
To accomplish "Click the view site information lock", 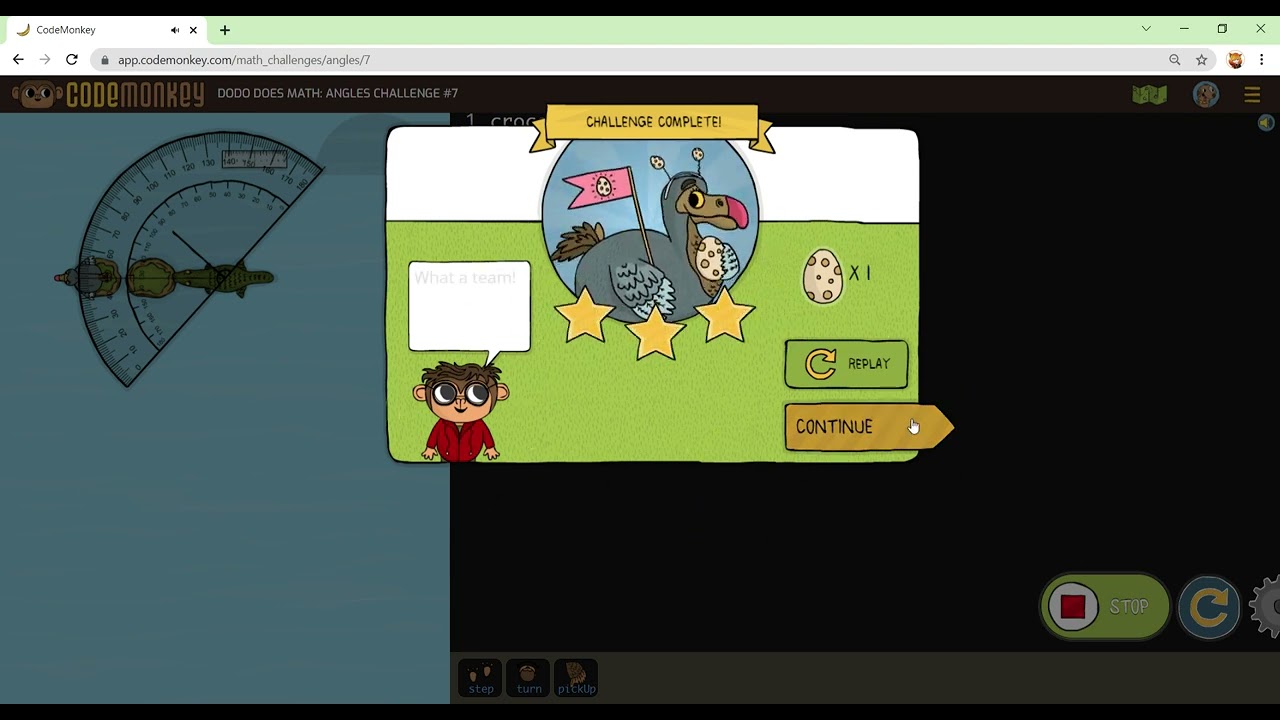I will coord(104,60).
